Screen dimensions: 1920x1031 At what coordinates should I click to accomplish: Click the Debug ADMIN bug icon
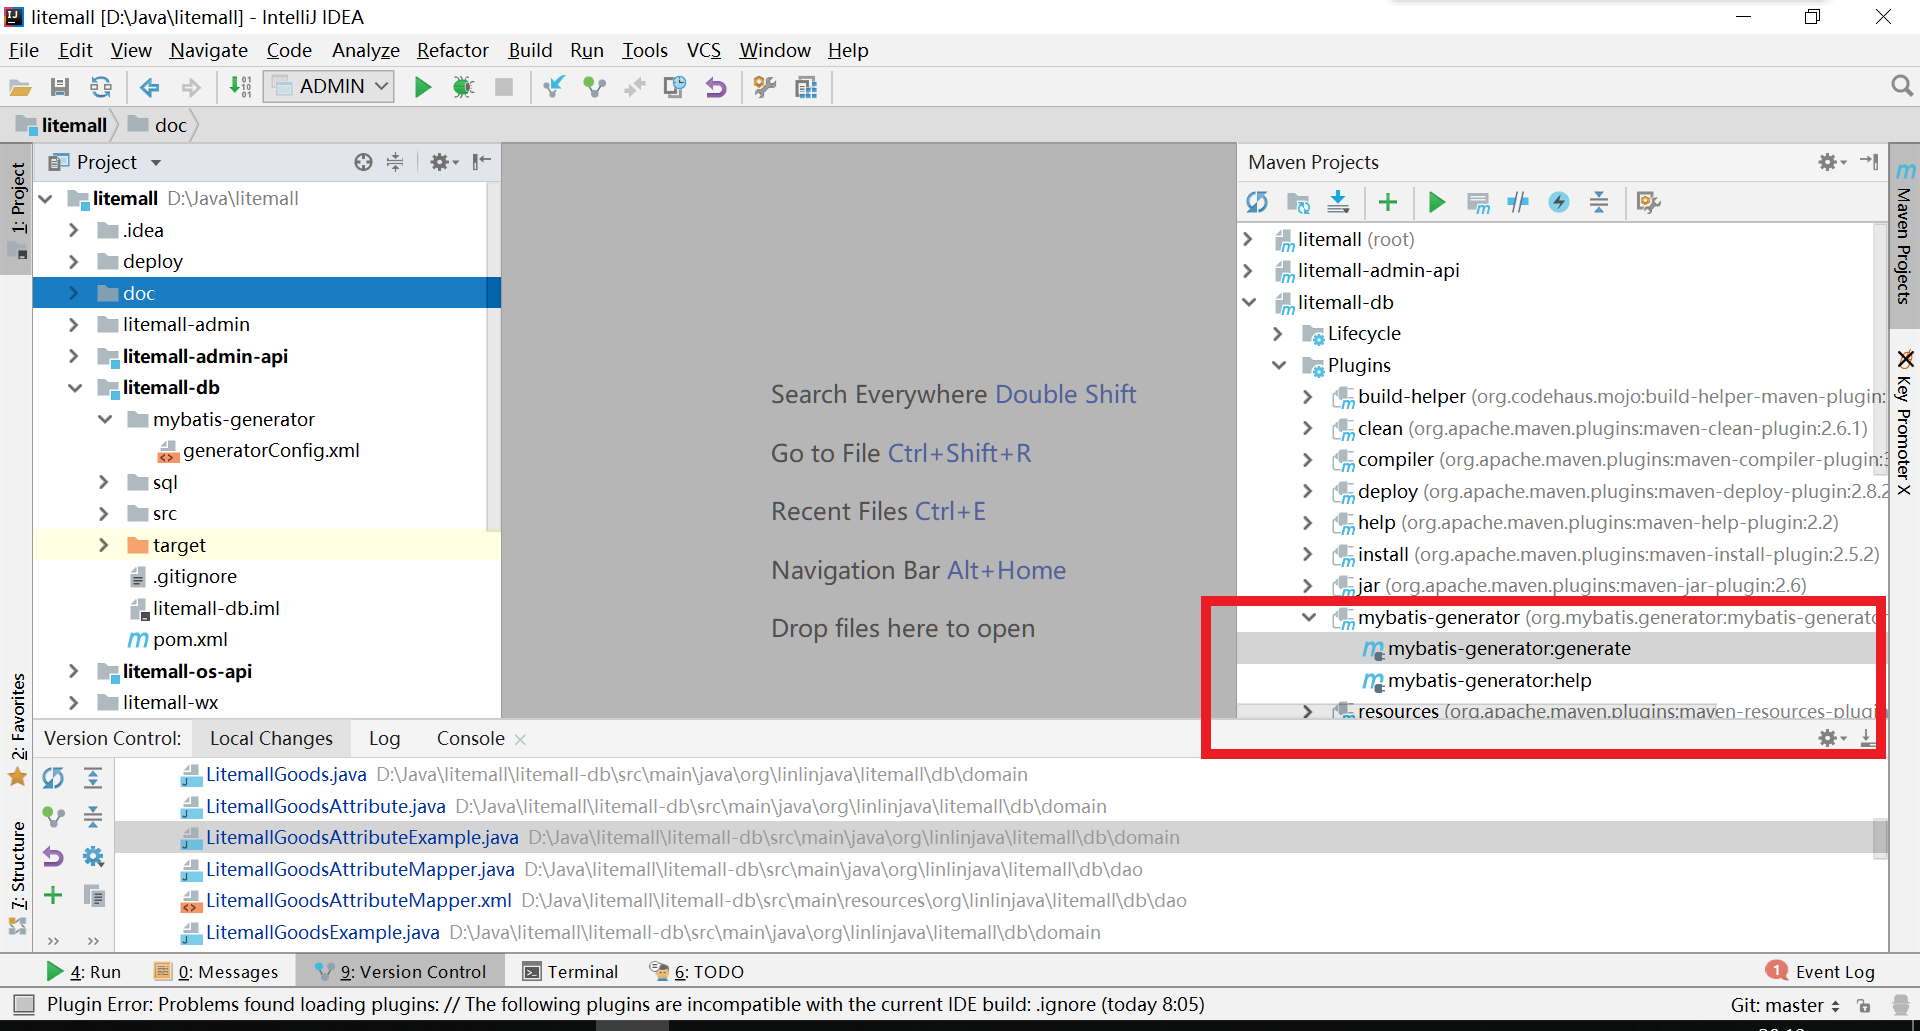coord(463,88)
